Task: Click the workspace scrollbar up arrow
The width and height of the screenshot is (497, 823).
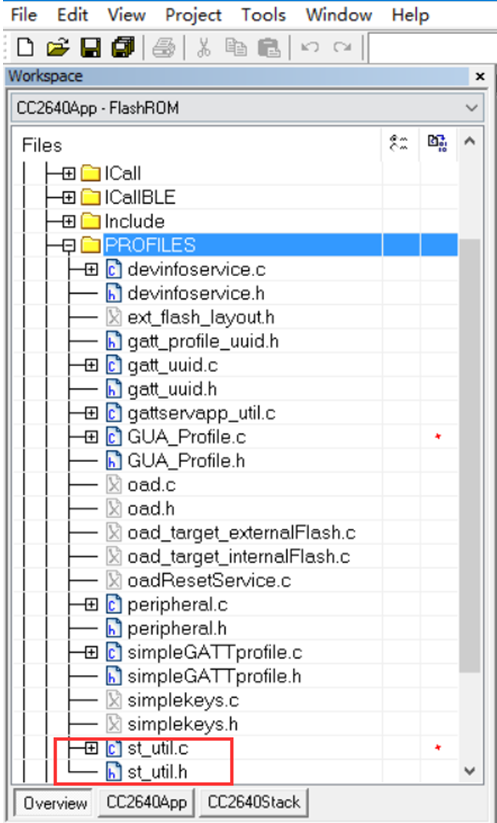Action: [470, 142]
